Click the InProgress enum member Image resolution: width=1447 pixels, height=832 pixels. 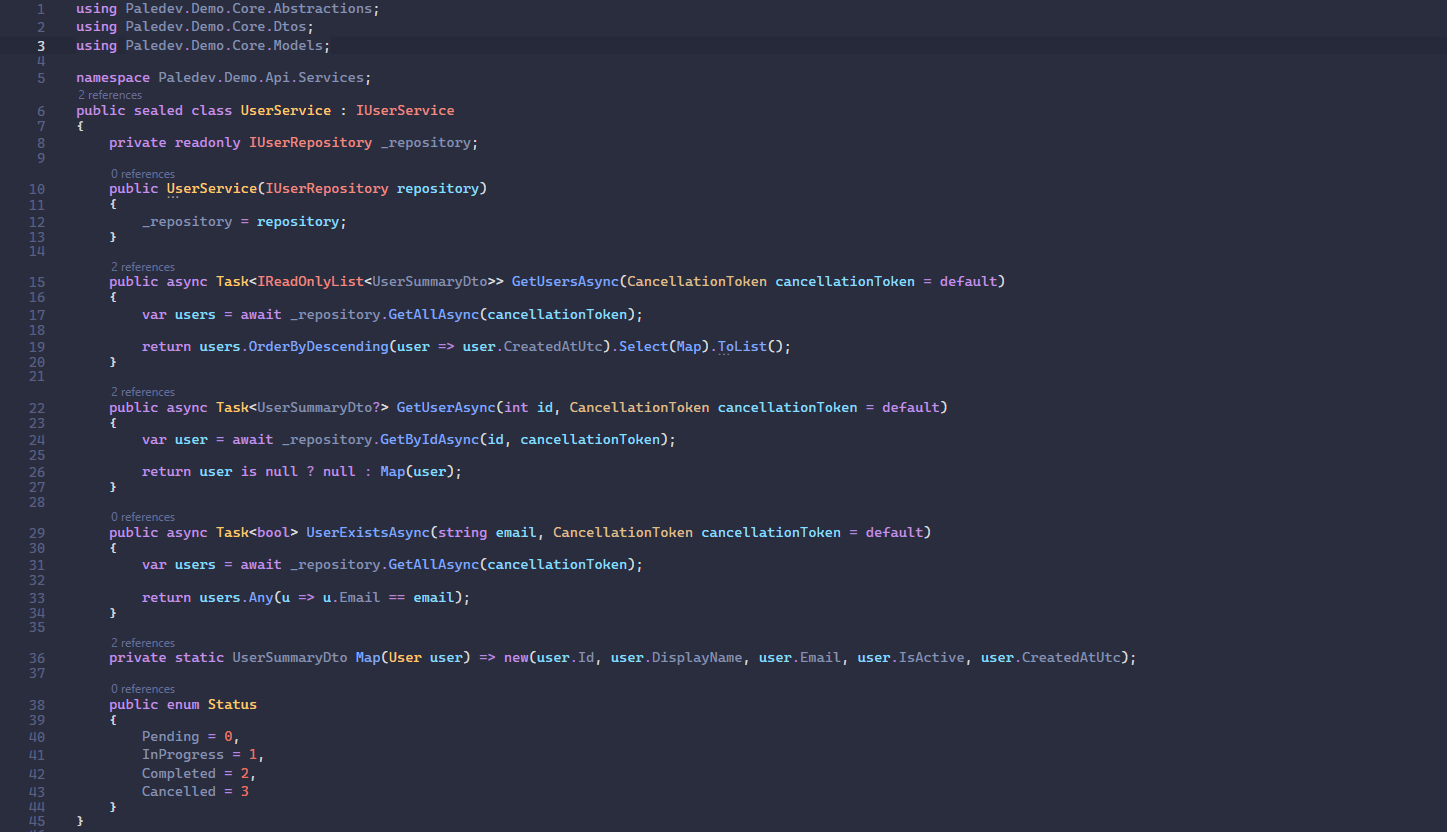[x=183, y=754]
